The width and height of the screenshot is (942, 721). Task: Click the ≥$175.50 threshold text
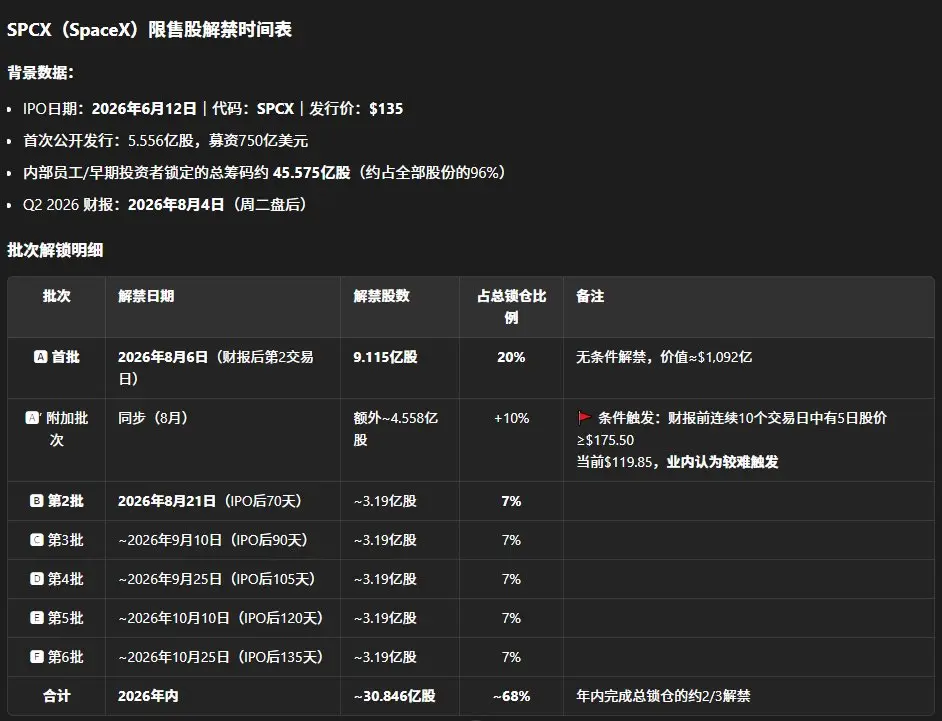(605, 440)
